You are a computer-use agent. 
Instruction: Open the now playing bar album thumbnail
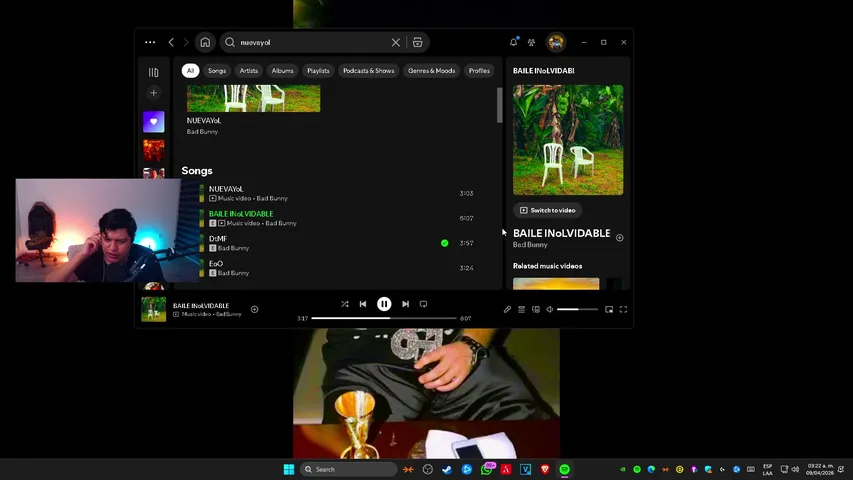(x=153, y=309)
